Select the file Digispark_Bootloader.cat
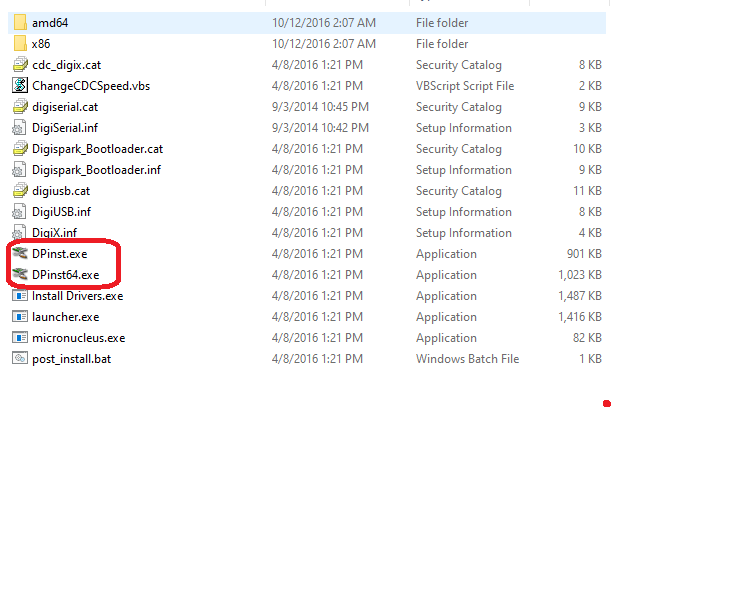 (97, 149)
